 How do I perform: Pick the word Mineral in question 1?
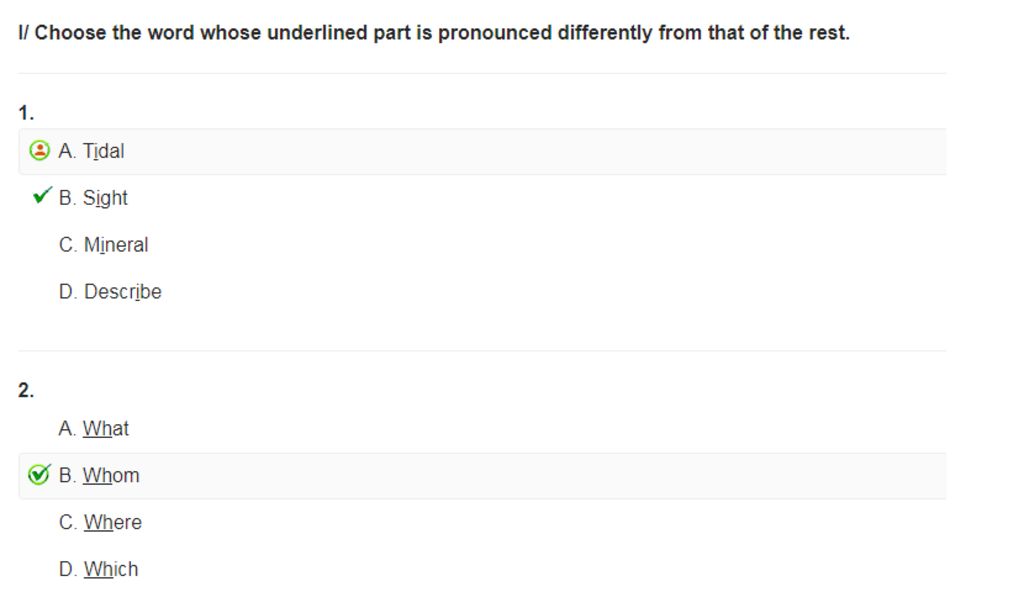coord(116,245)
